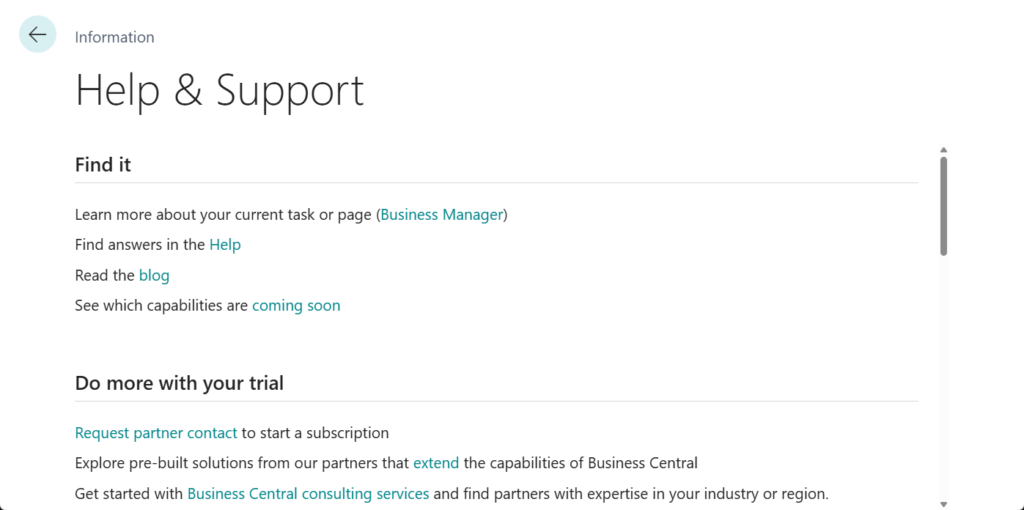Click the Find it section heading
The image size is (1024, 510).
pos(103,164)
